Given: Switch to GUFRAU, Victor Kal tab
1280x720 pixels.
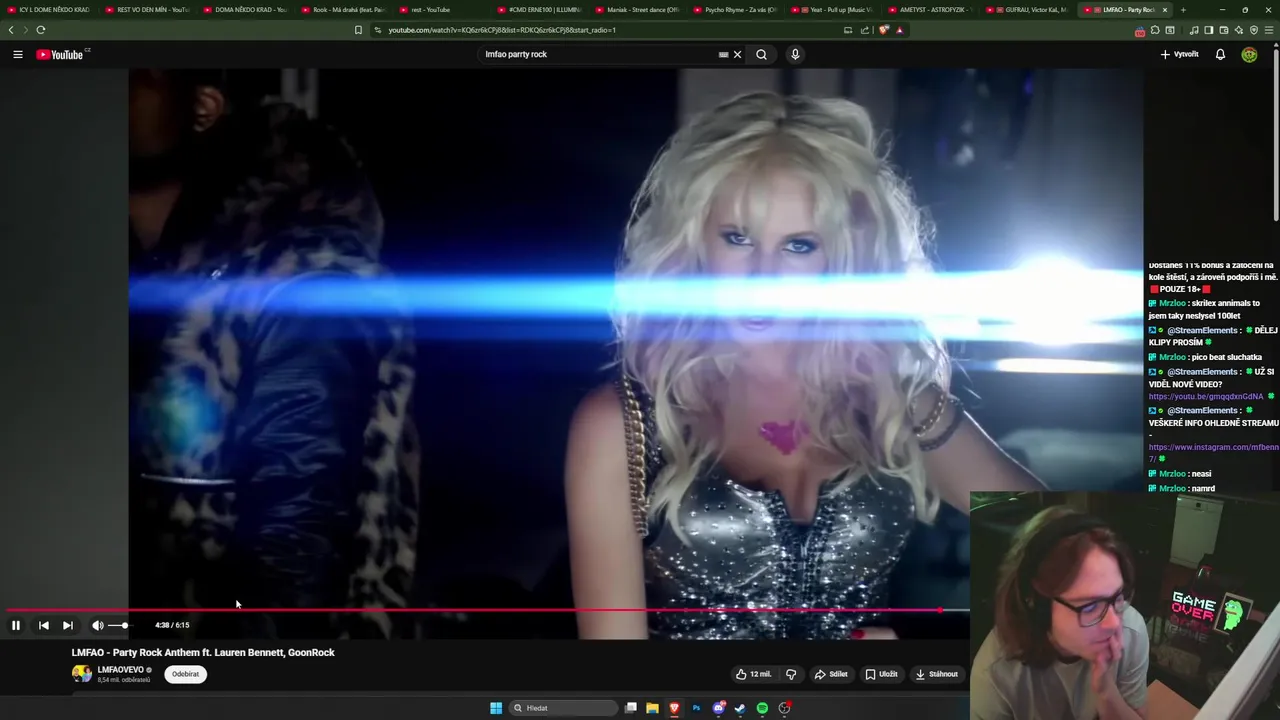Looking at the screenshot, I should click(1028, 10).
